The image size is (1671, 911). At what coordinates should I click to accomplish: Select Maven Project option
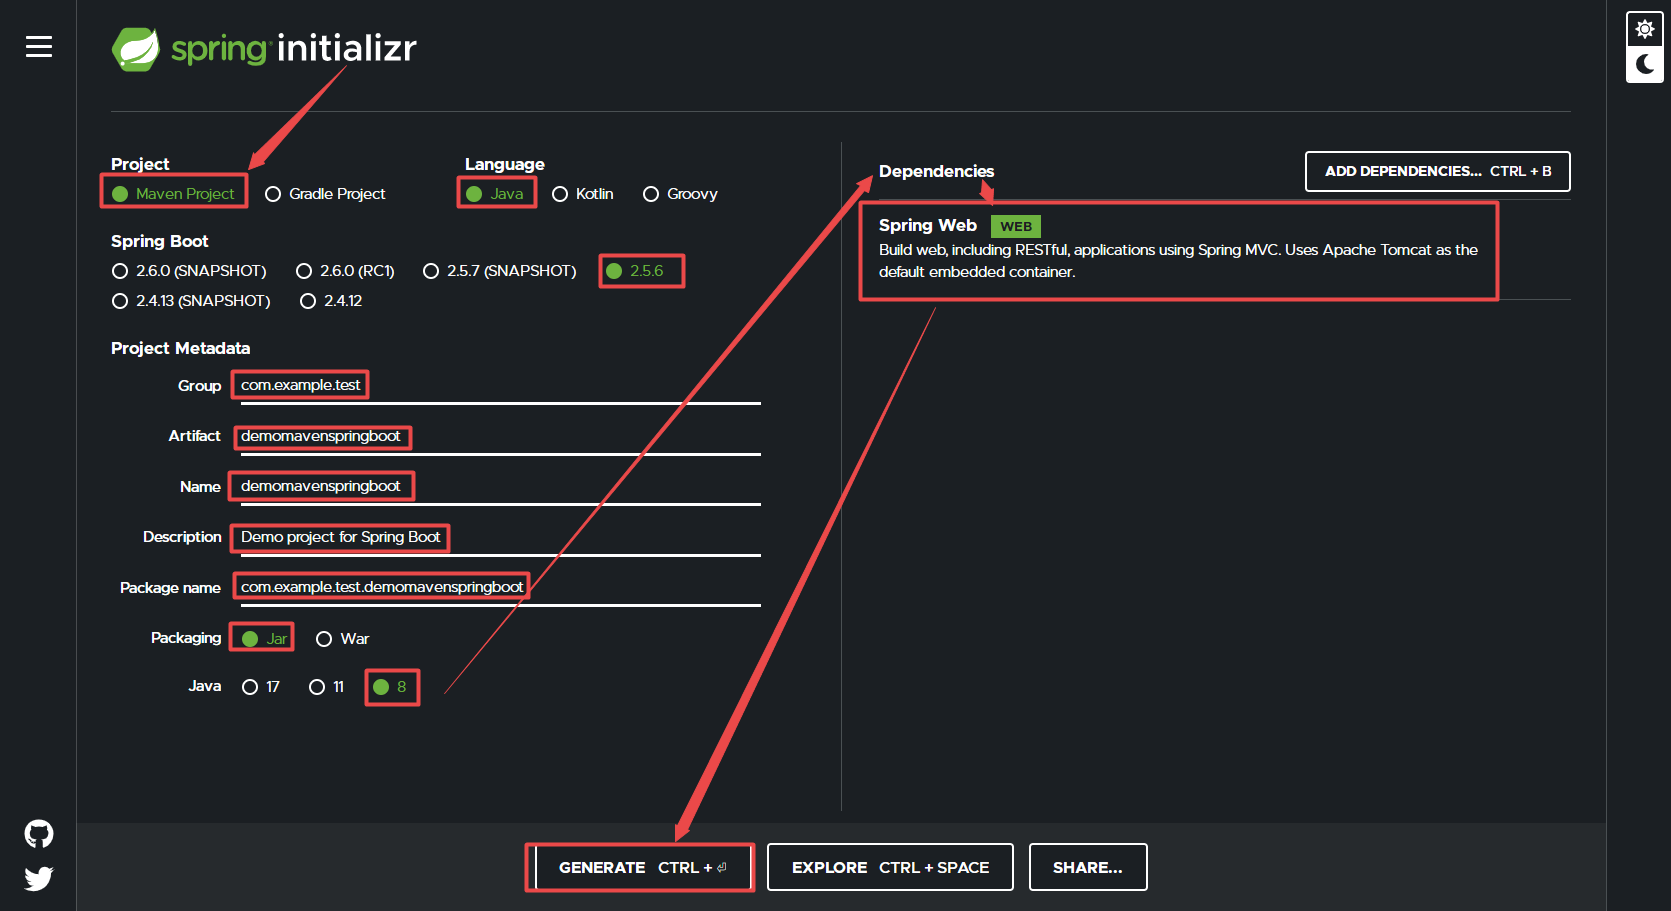[x=173, y=194]
